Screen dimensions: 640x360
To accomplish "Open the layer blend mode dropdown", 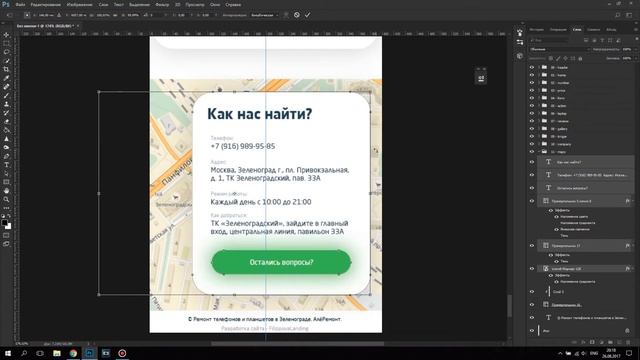I will (x=560, y=49).
